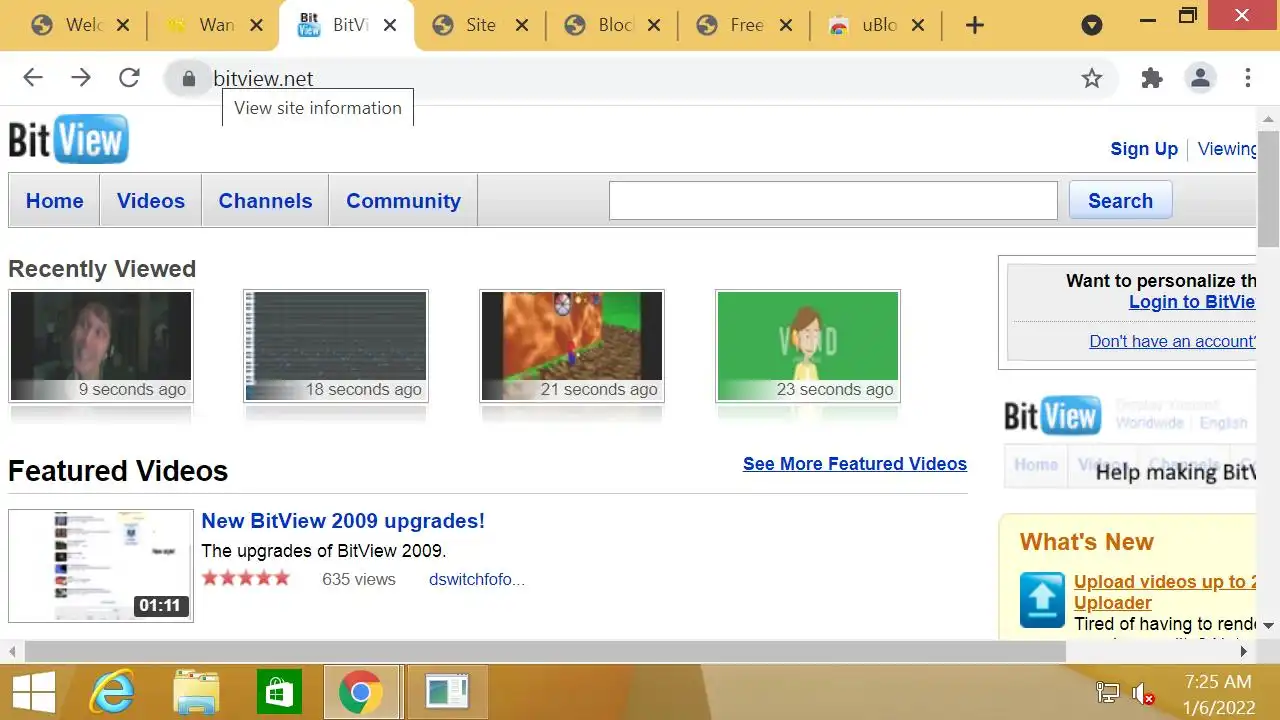Open the Community navigation item
The image size is (1280, 720).
[x=403, y=200]
